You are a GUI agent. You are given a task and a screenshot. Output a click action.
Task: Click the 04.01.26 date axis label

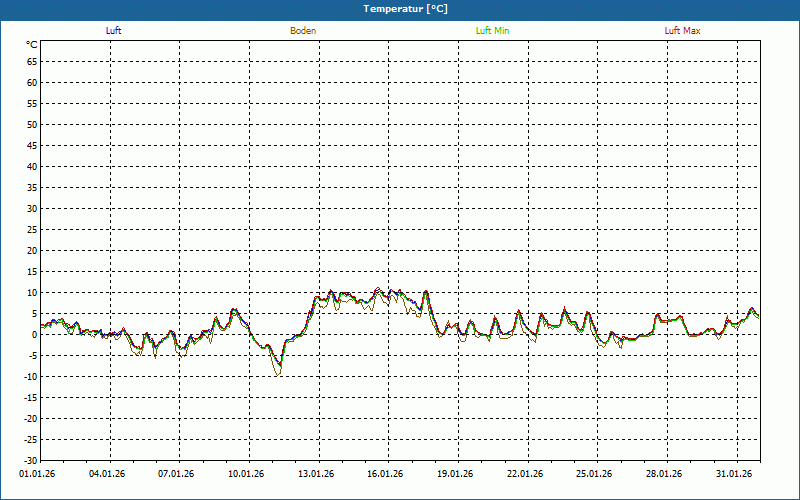(107, 474)
